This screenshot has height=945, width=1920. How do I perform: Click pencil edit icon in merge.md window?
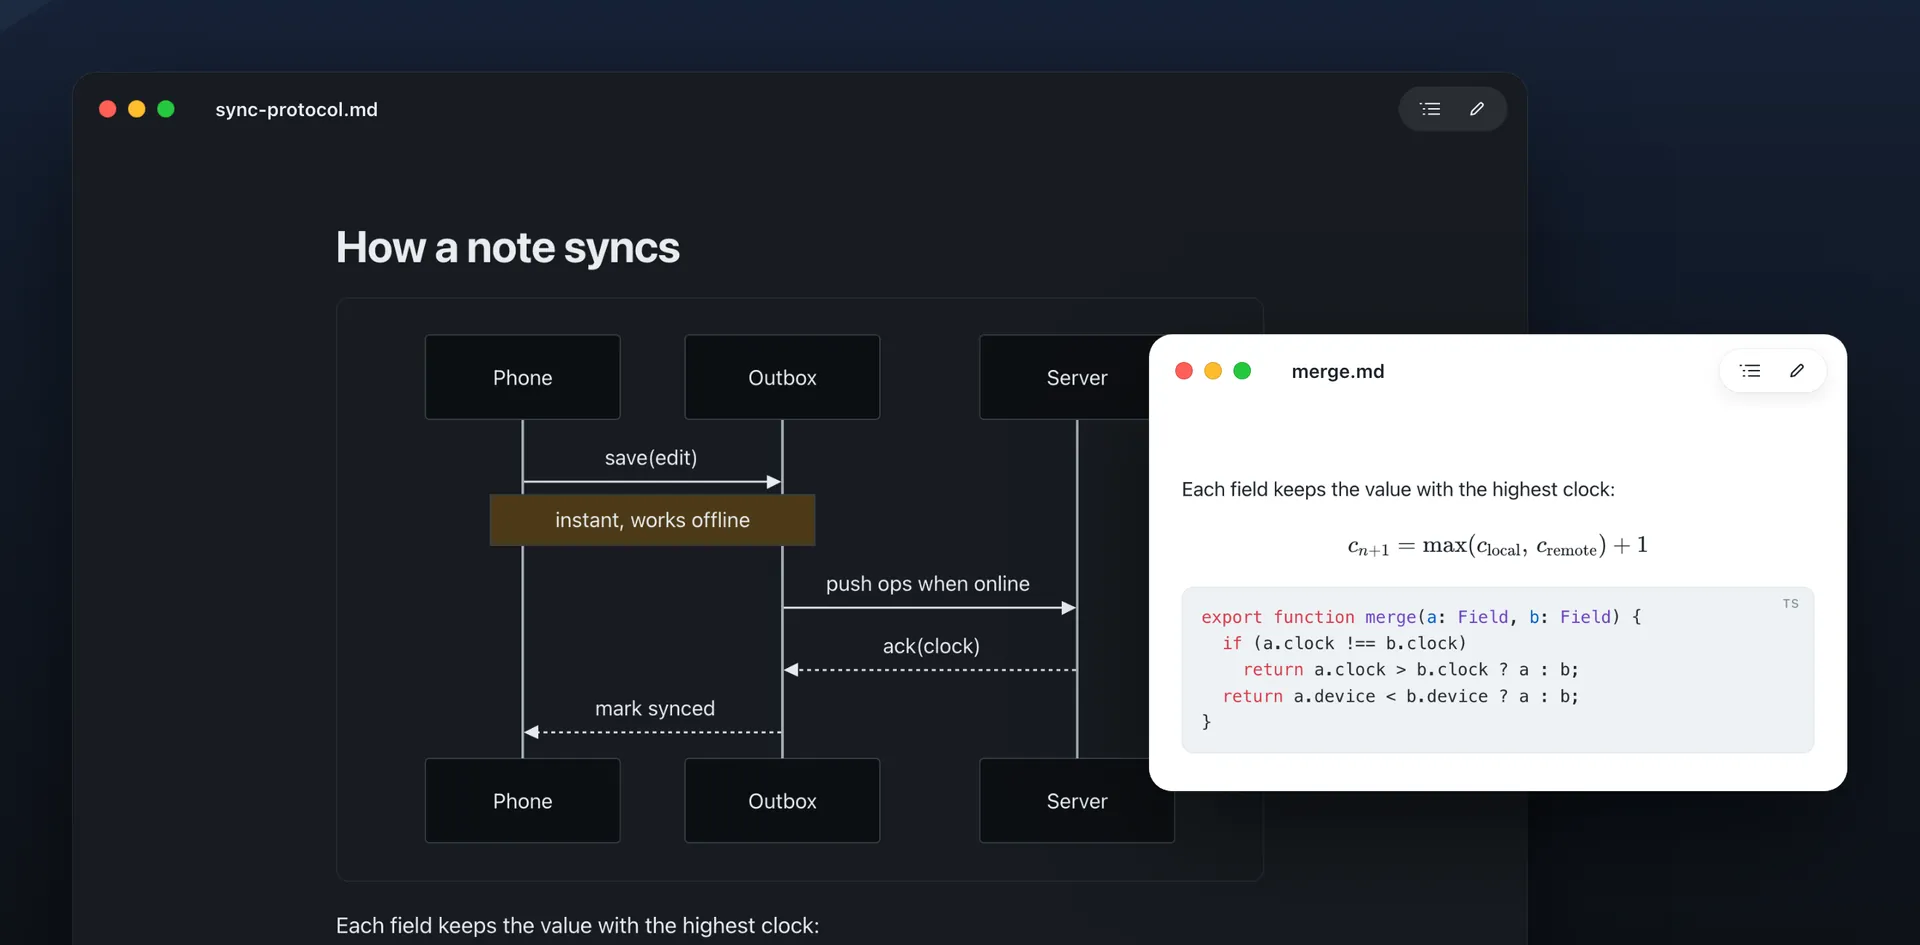point(1797,371)
